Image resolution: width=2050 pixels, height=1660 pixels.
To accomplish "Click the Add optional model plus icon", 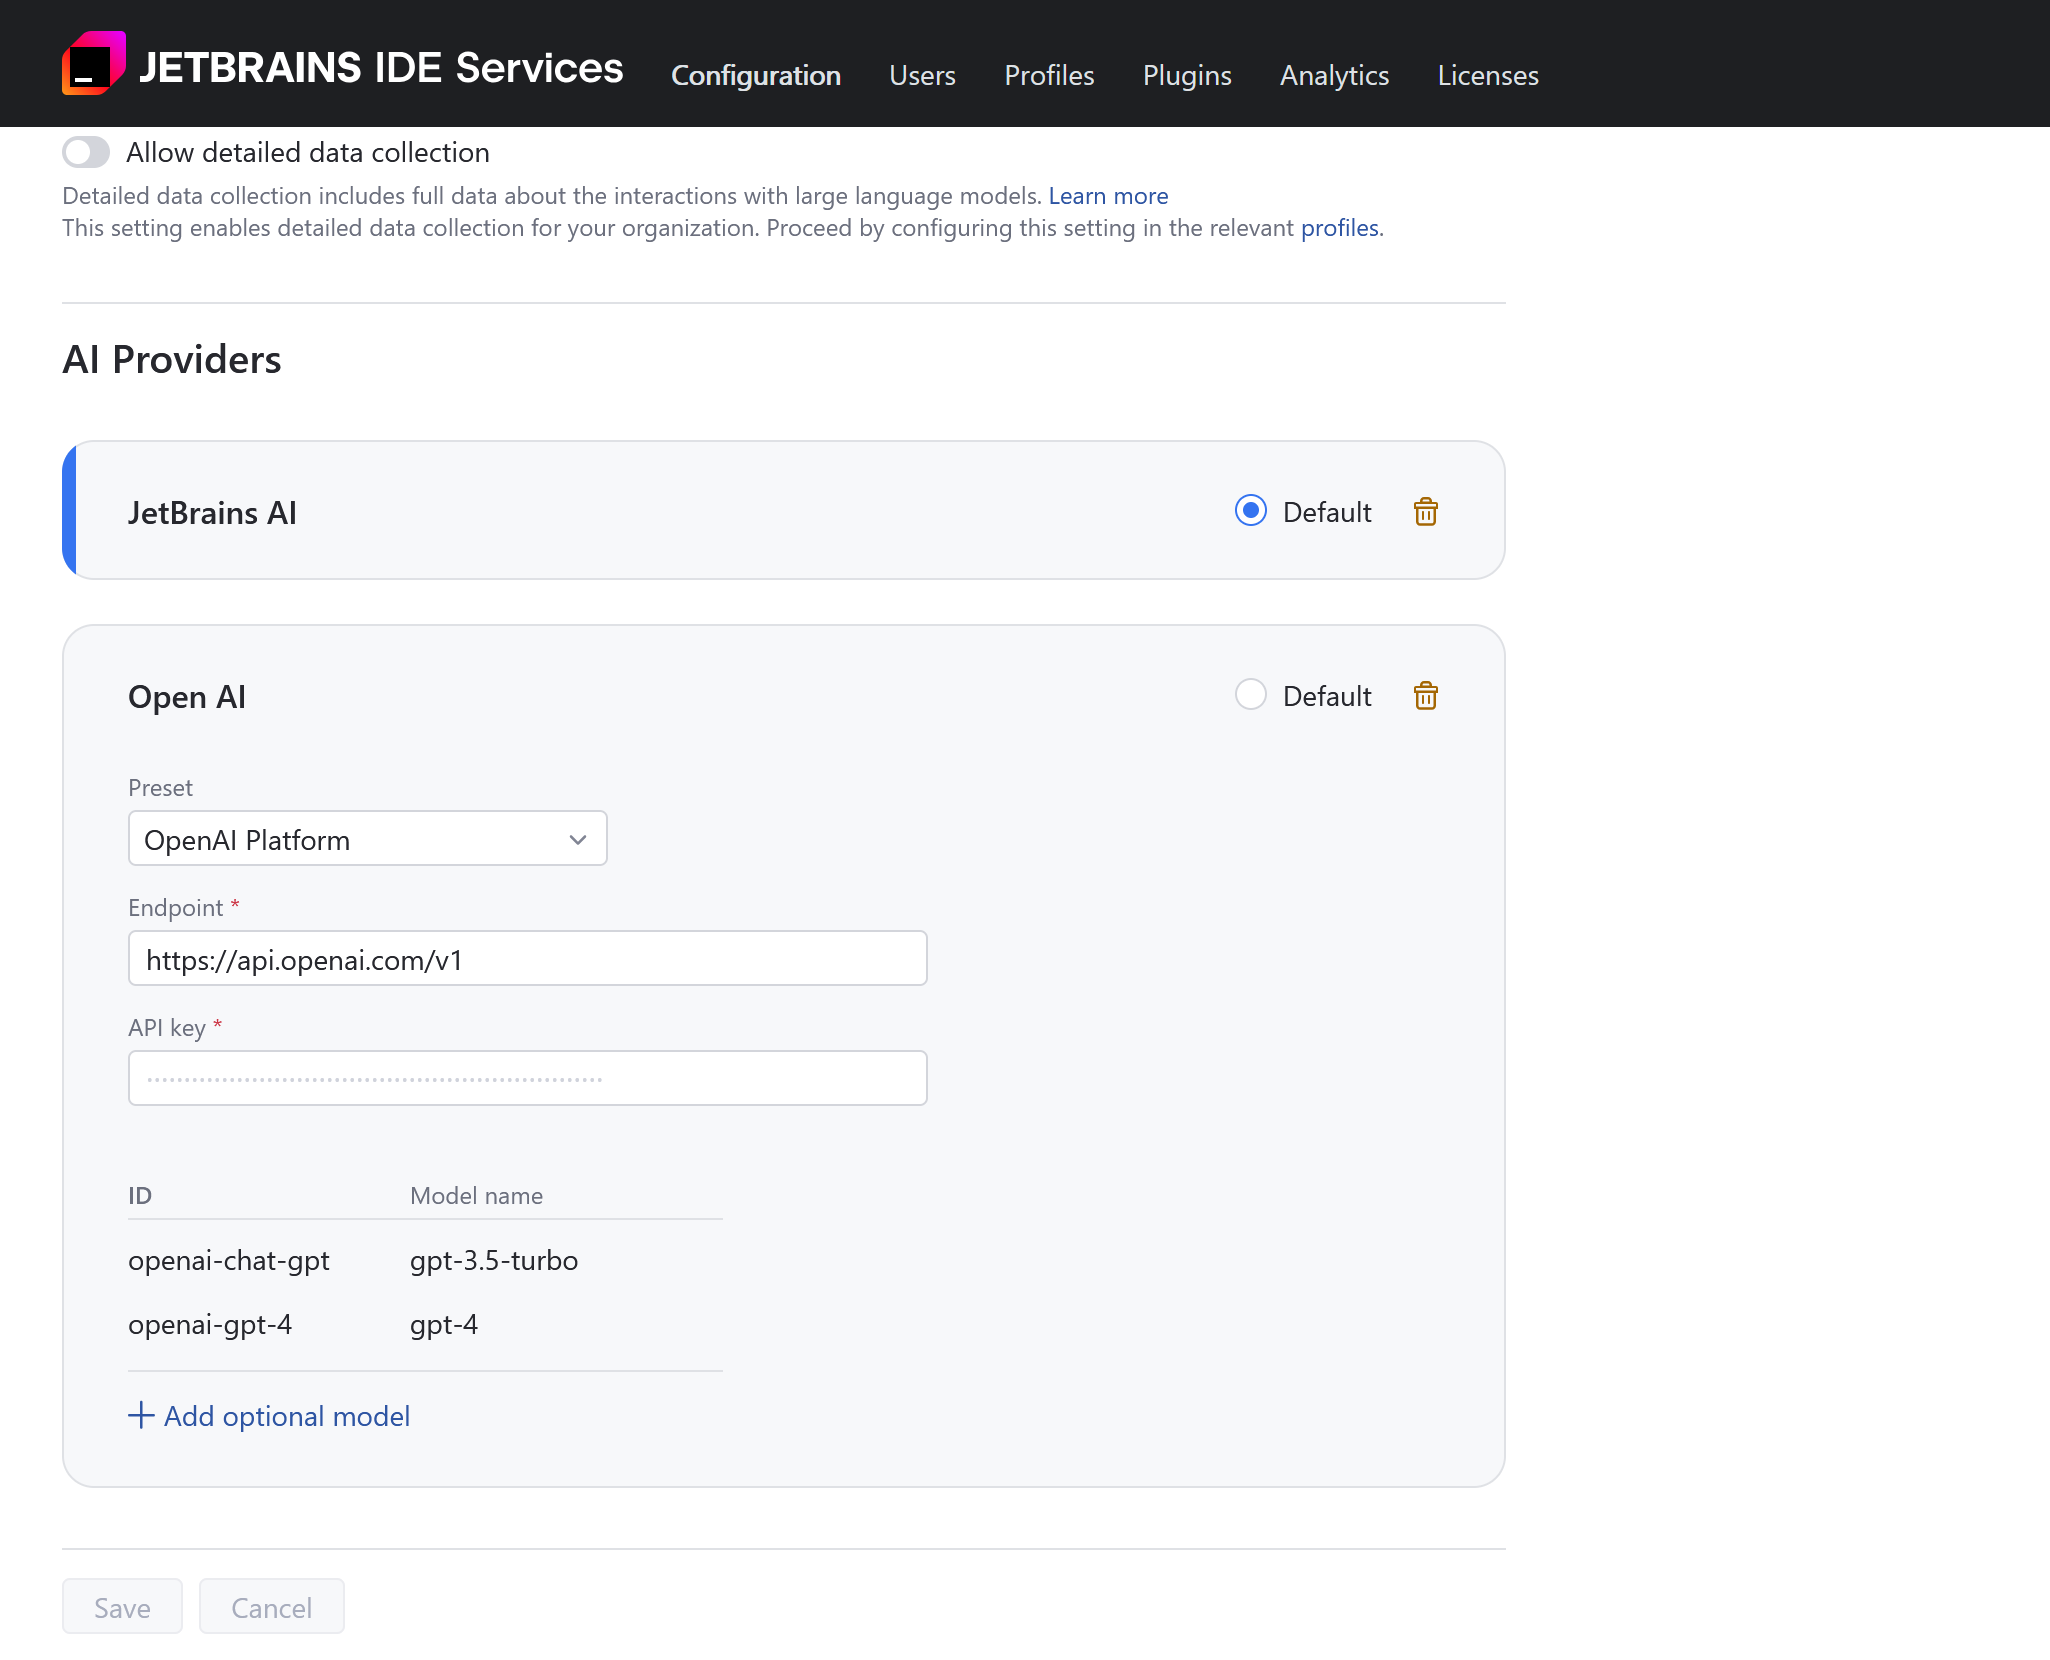I will pos(142,1414).
